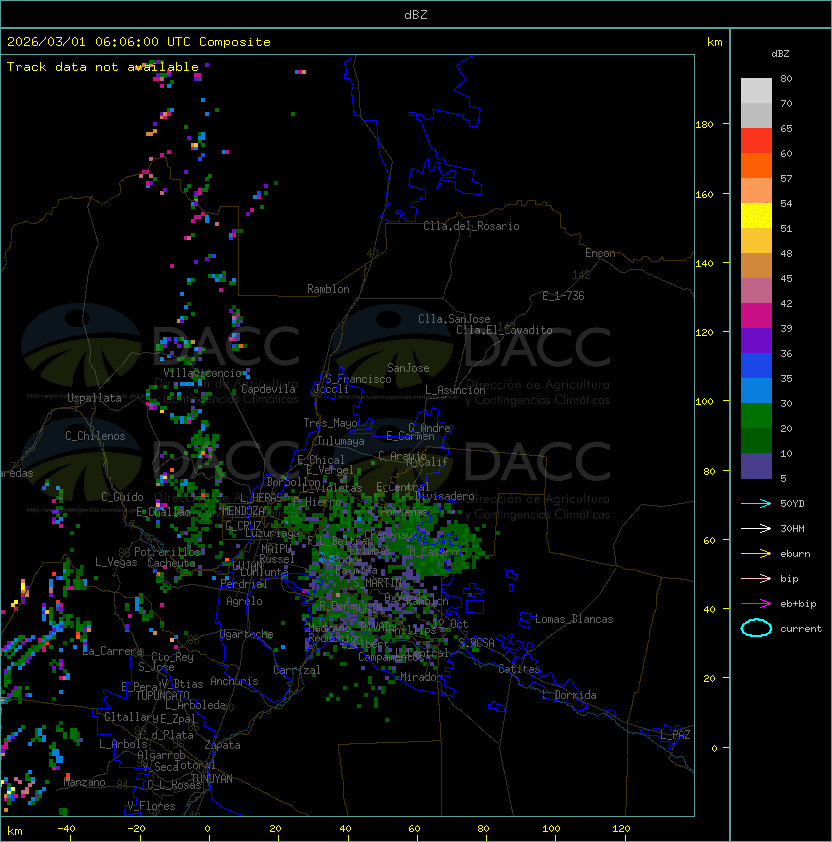Click the 'eb+bip' legend label
Screen dimensions: 832x842
(x=798, y=604)
